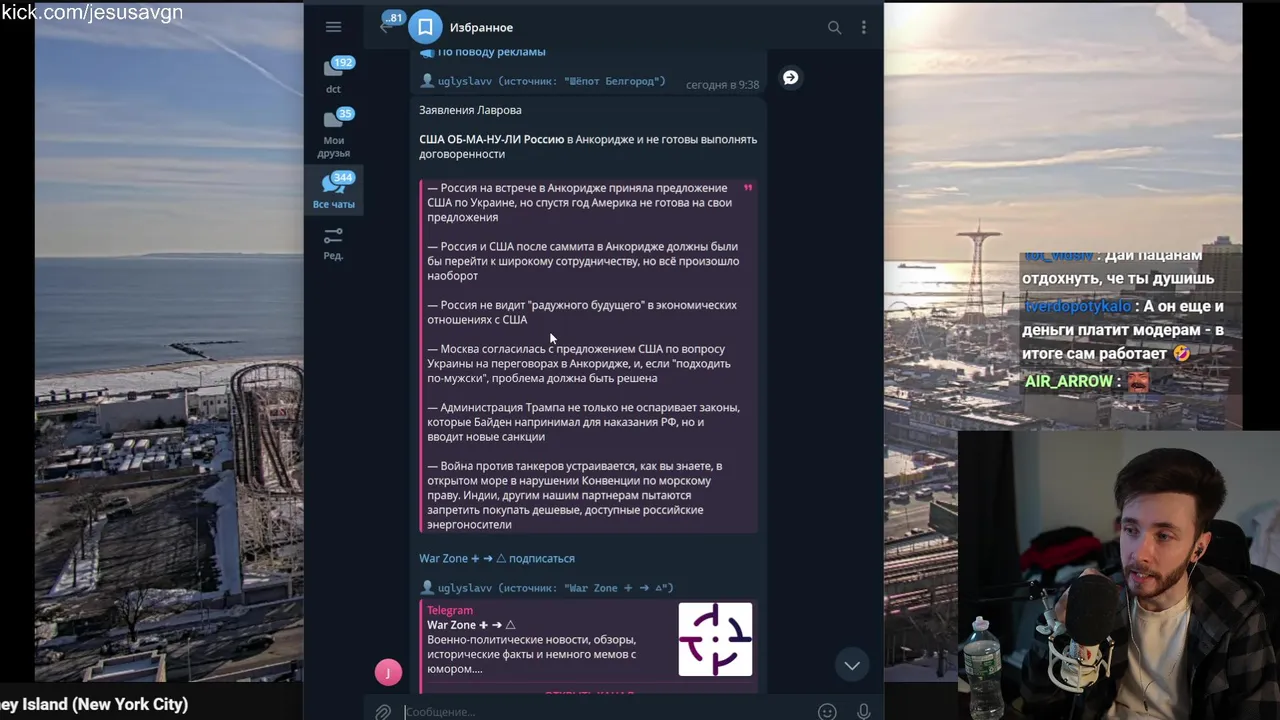
Task: Click the pink J user avatar
Action: click(388, 672)
